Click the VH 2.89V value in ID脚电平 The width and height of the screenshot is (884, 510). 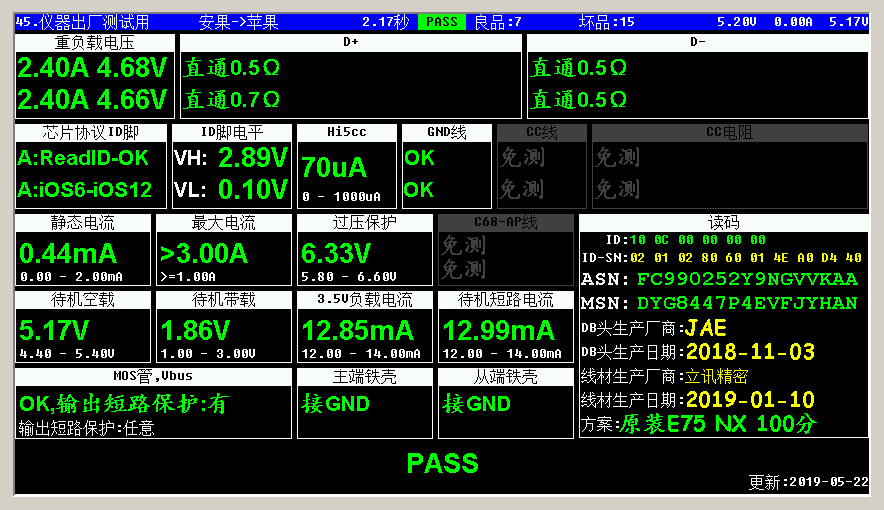(x=253, y=158)
